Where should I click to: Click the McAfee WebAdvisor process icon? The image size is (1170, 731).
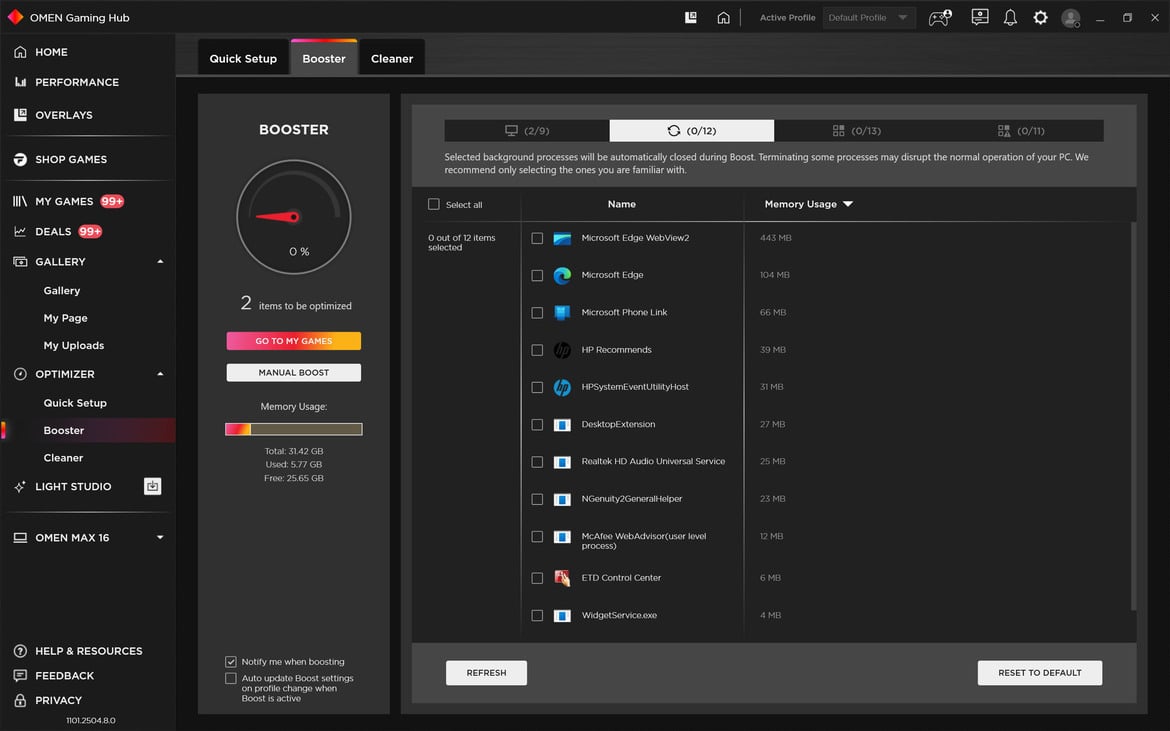pos(562,536)
